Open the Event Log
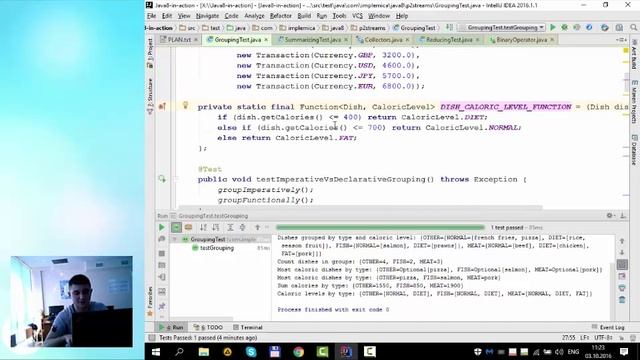This screenshot has width=640, height=360. tap(608, 327)
